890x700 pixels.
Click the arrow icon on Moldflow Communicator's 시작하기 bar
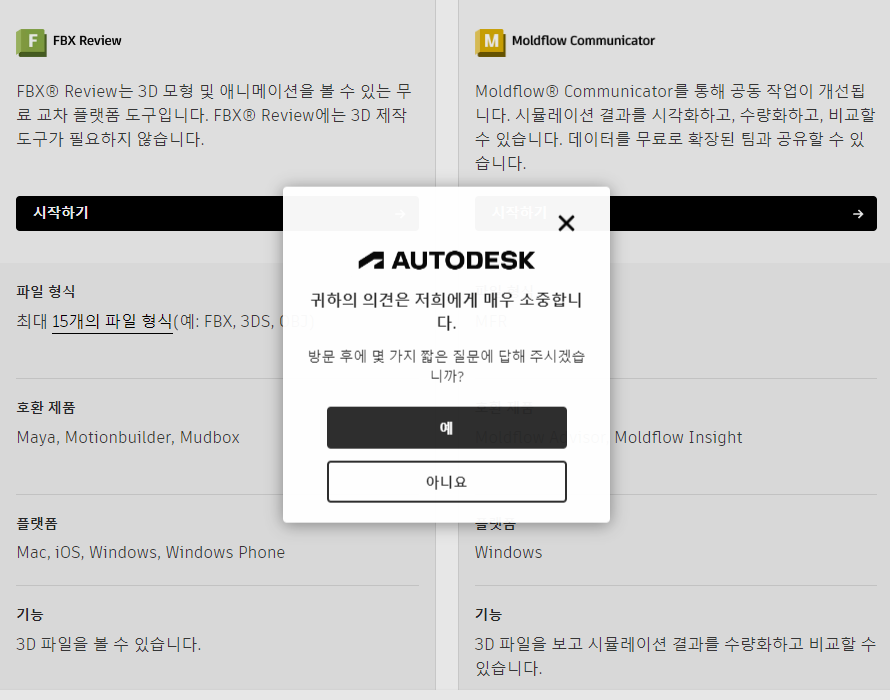coord(857,213)
